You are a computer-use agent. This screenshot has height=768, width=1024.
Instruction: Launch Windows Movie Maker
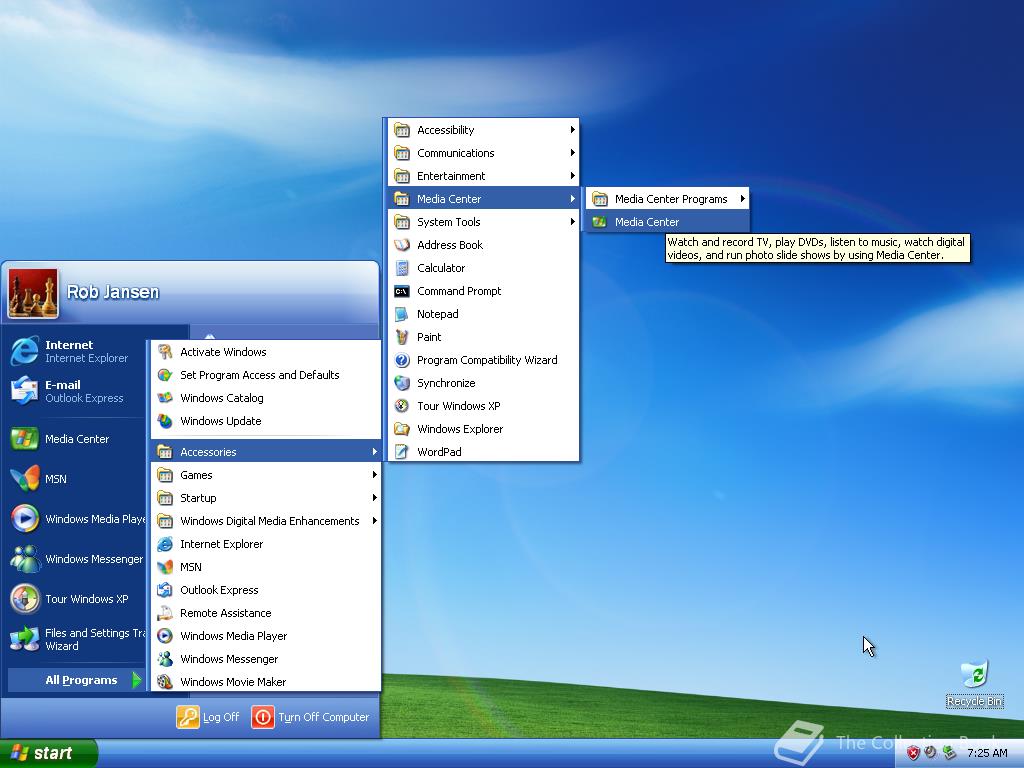pos(266,682)
